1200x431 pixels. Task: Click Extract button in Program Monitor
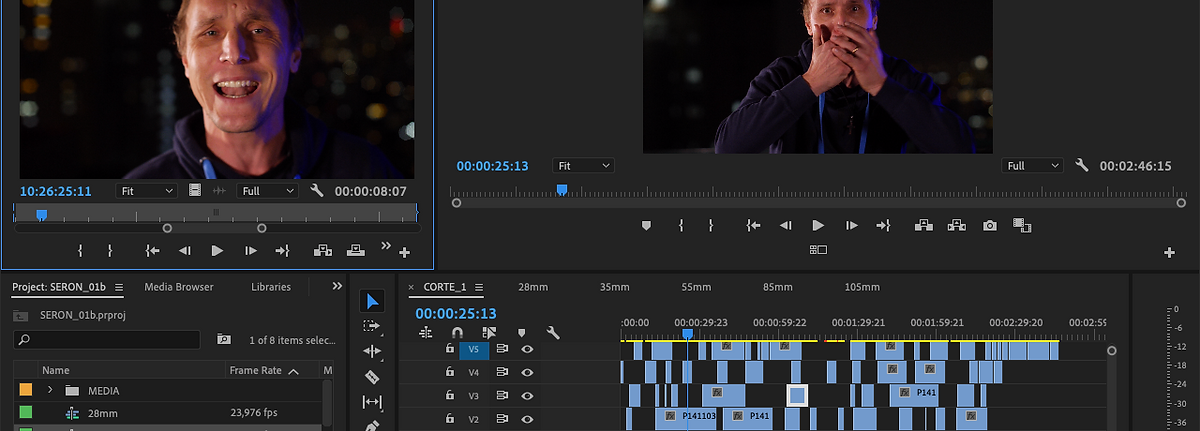pyautogui.click(x=957, y=226)
